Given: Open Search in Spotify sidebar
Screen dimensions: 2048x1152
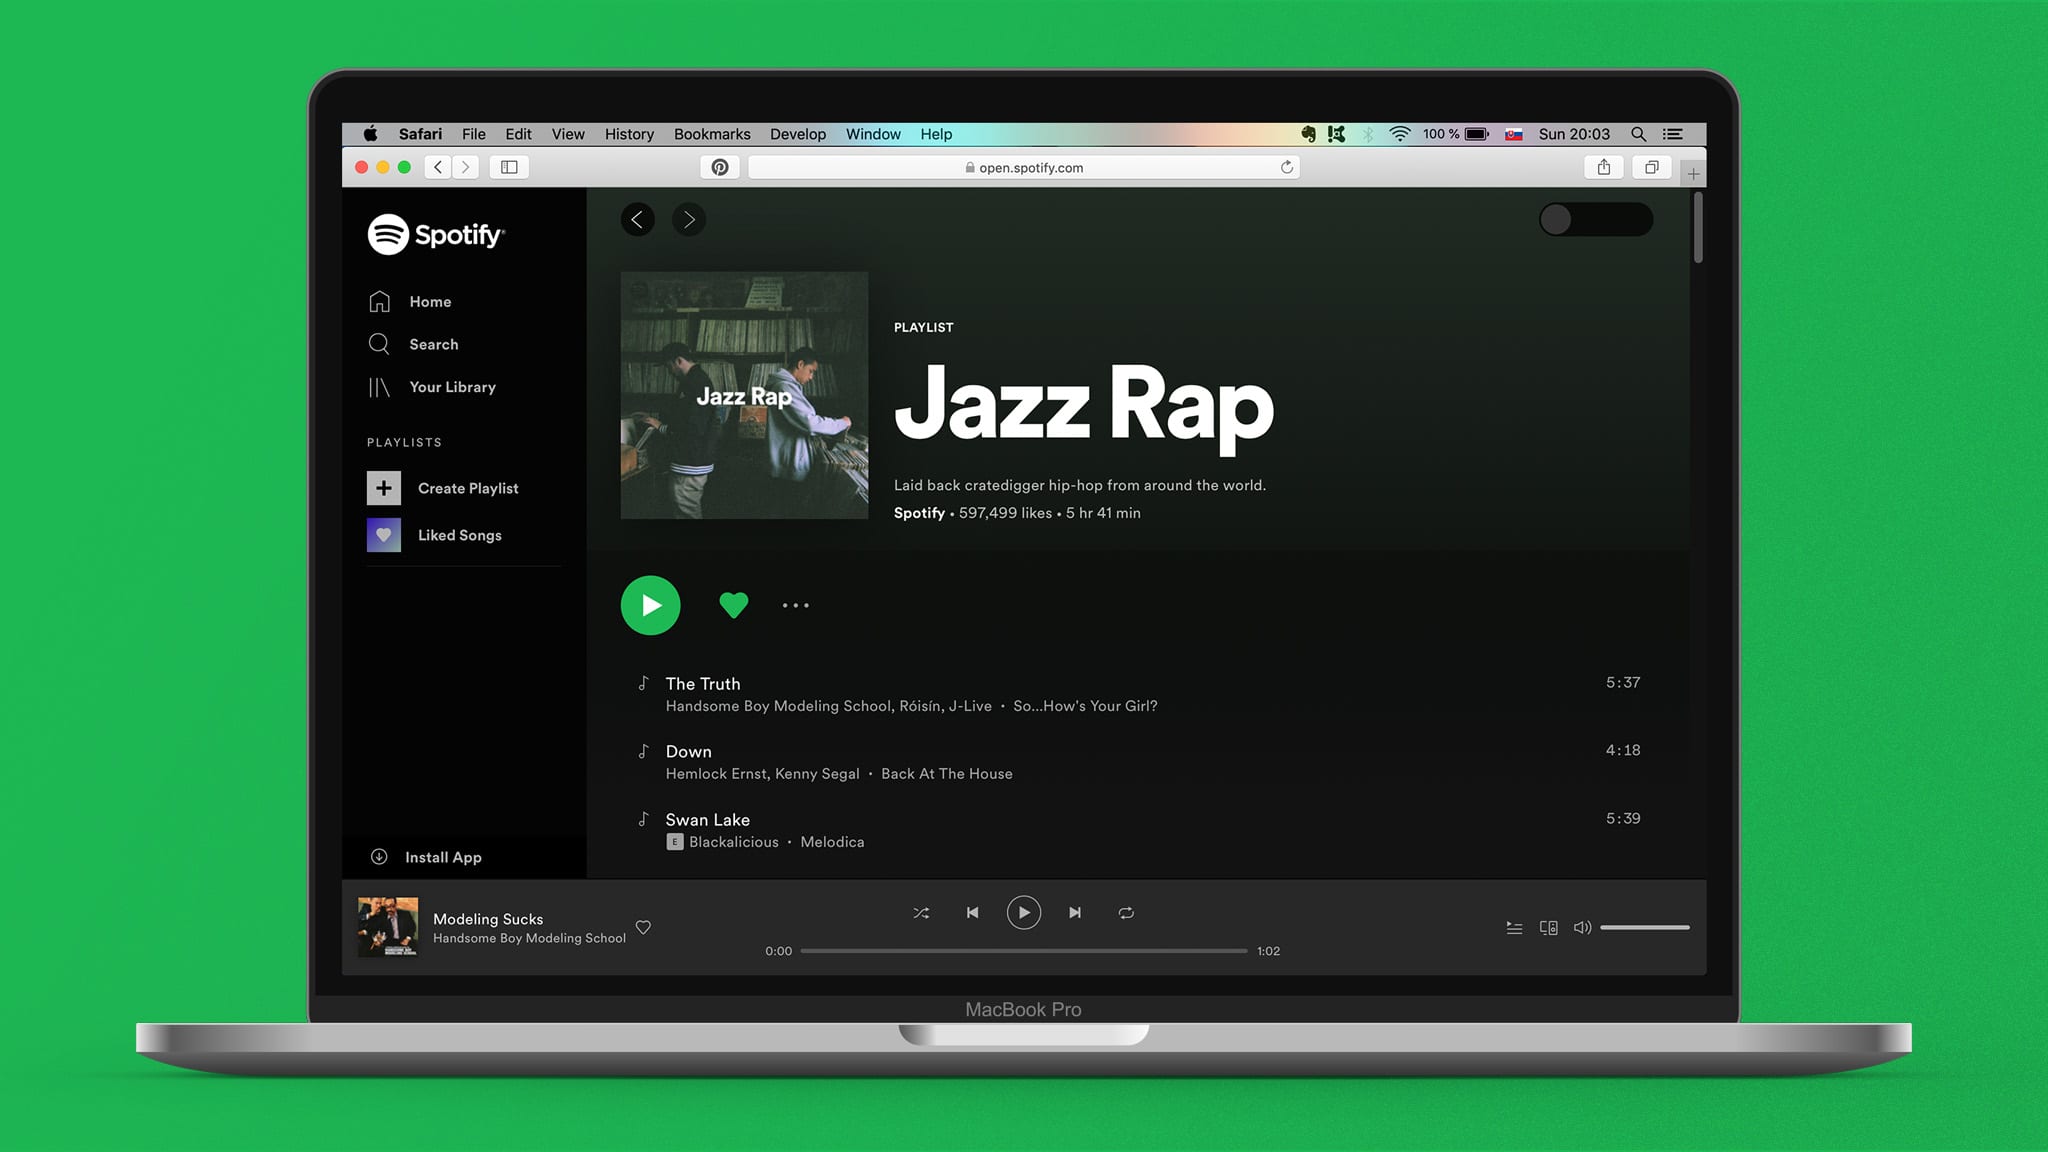Looking at the screenshot, I should 413,344.
